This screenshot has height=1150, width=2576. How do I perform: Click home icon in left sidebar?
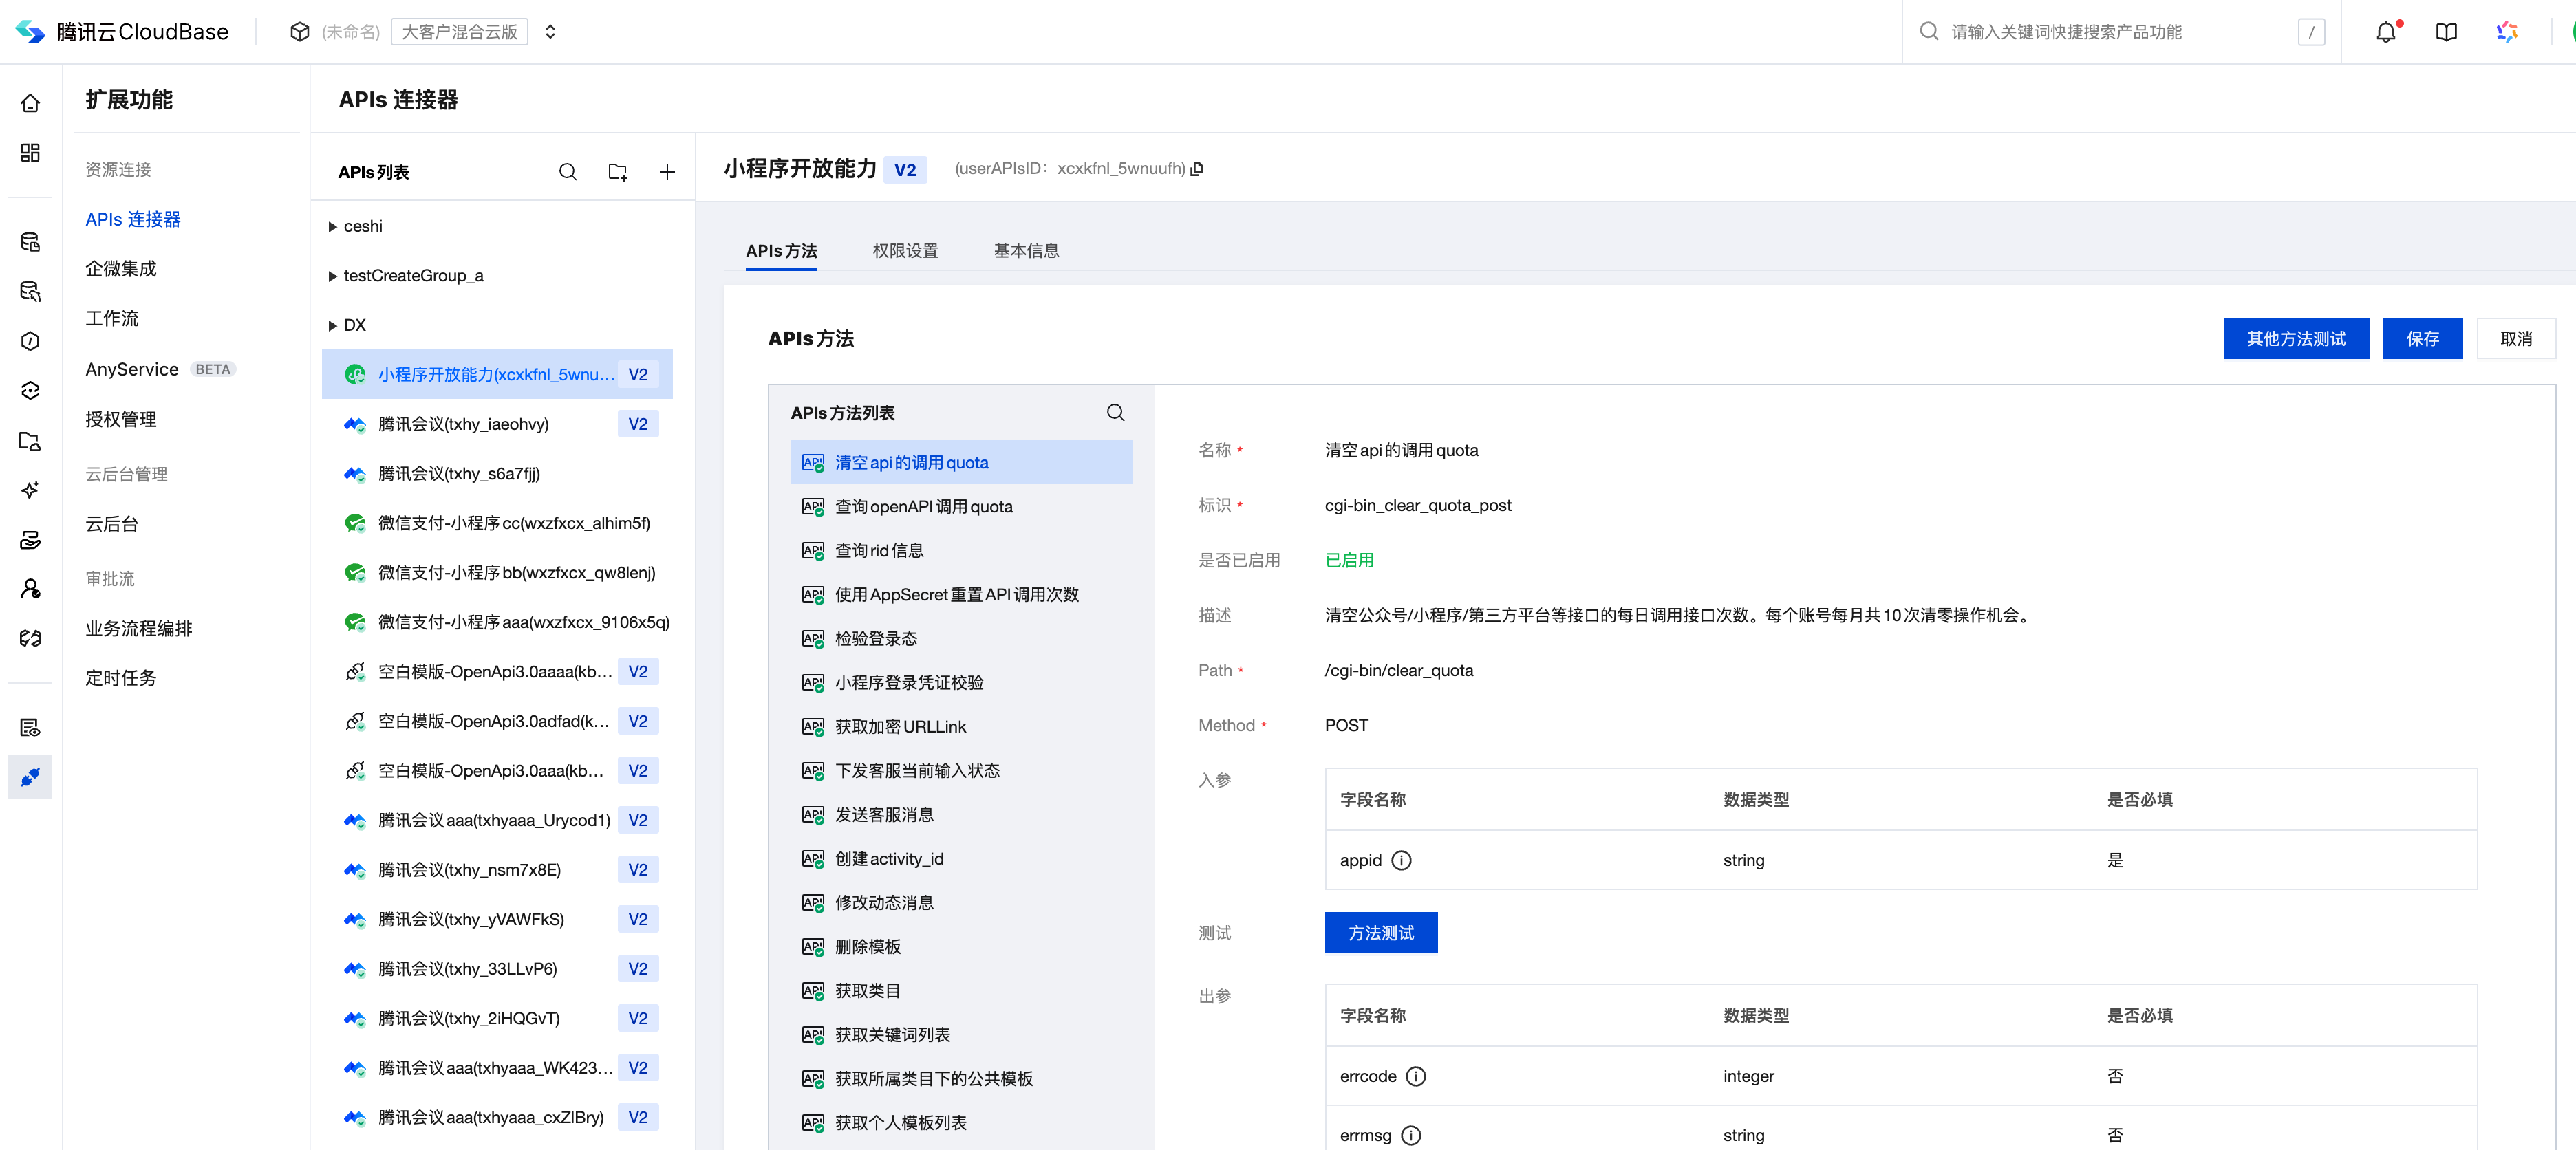(x=30, y=103)
